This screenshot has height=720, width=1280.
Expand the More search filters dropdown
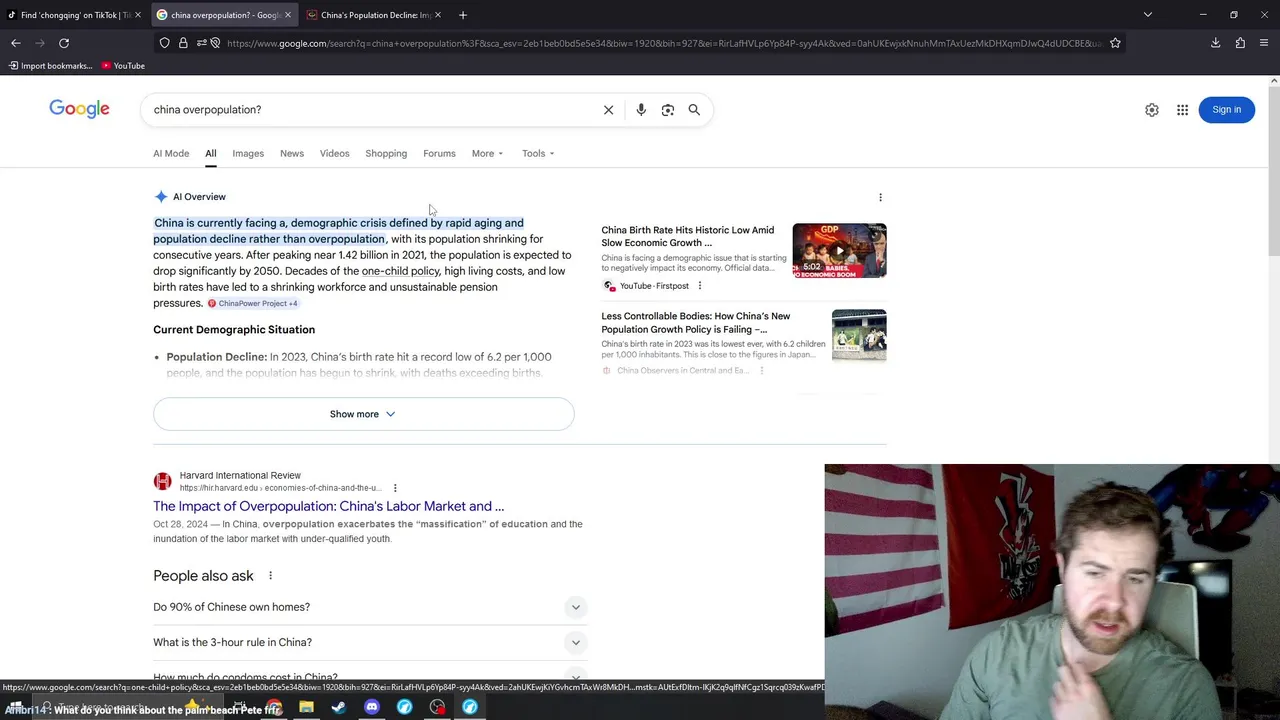487,153
